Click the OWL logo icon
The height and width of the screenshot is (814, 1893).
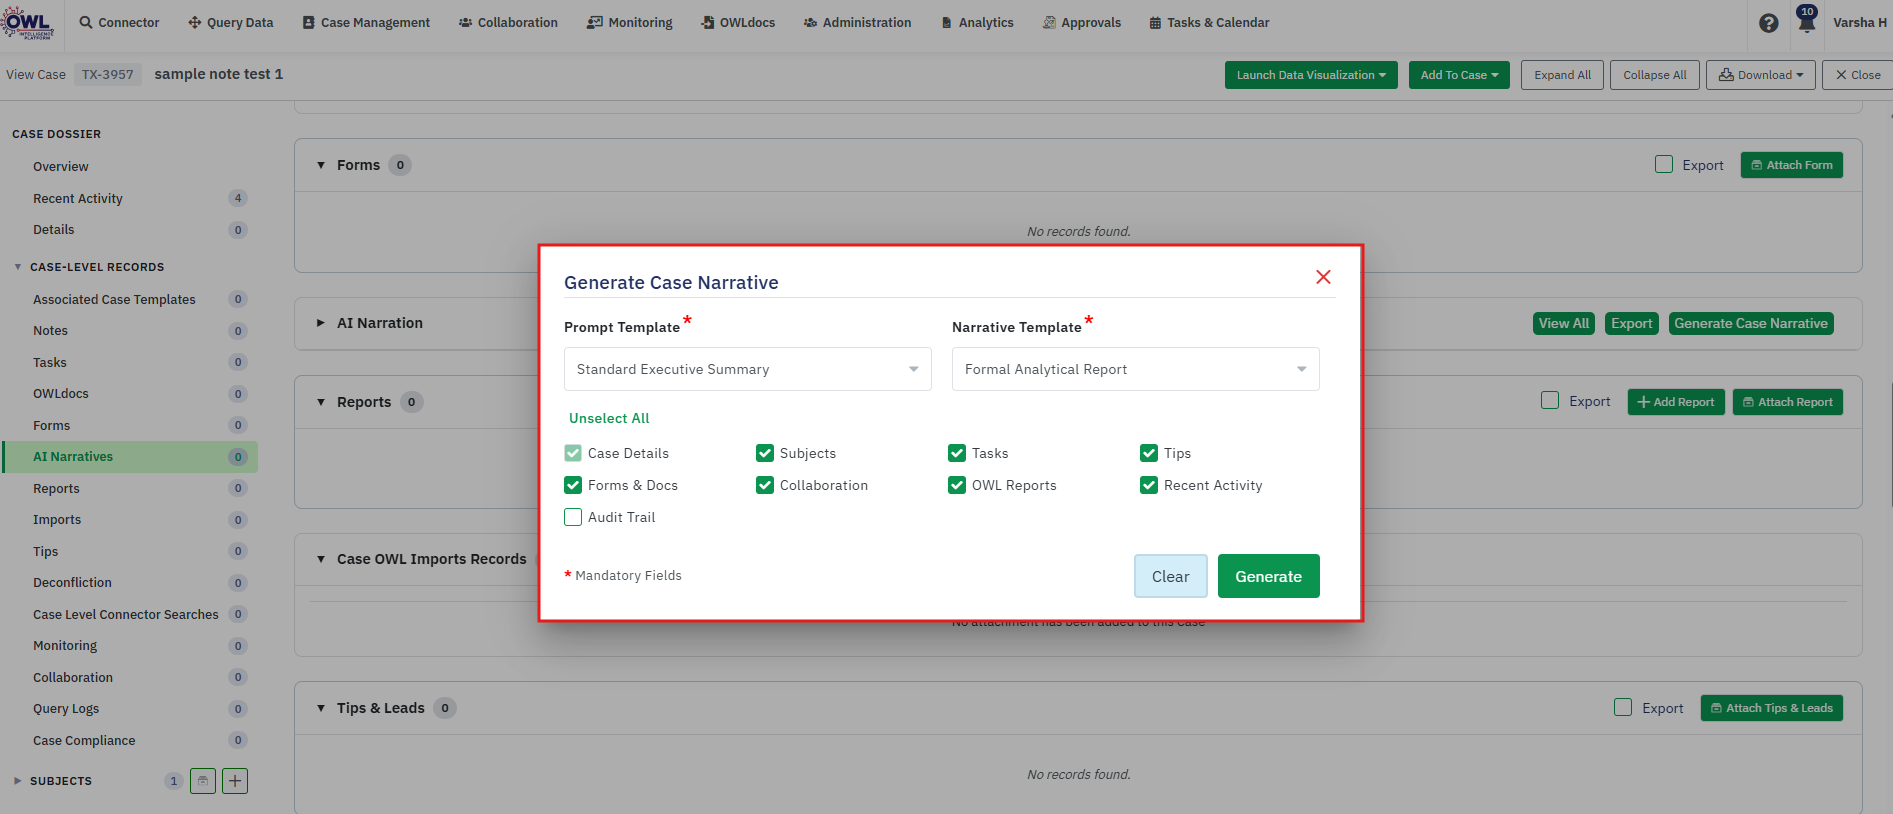click(27, 22)
